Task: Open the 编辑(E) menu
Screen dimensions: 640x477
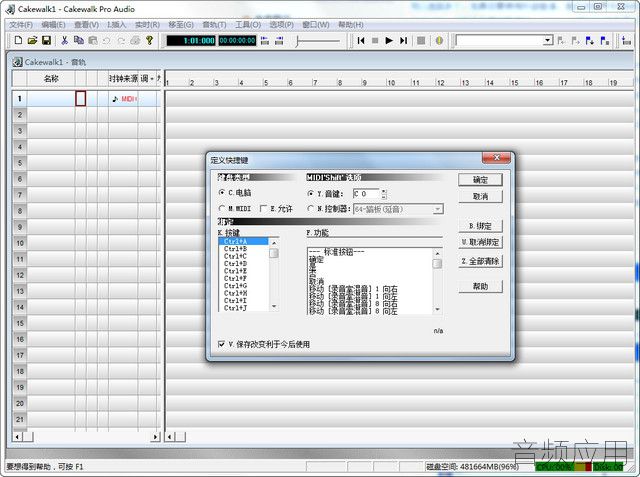Action: coord(53,25)
